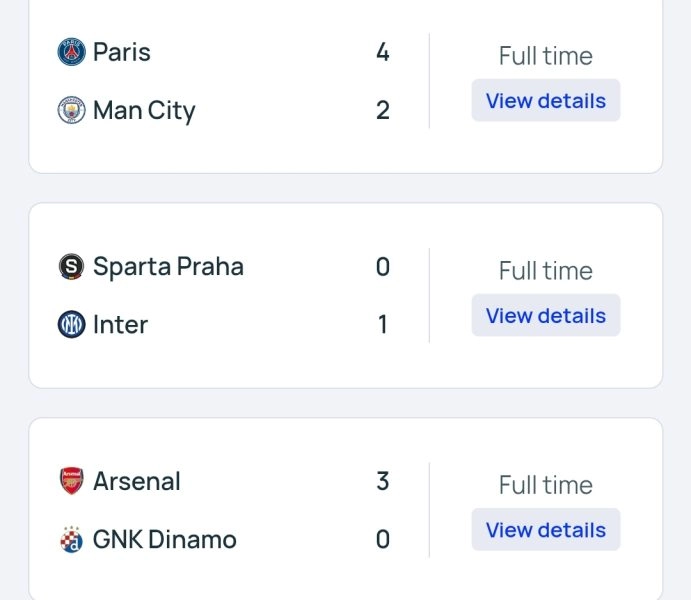Click Paris's score of 4
This screenshot has width=691, height=600.
pos(383,52)
